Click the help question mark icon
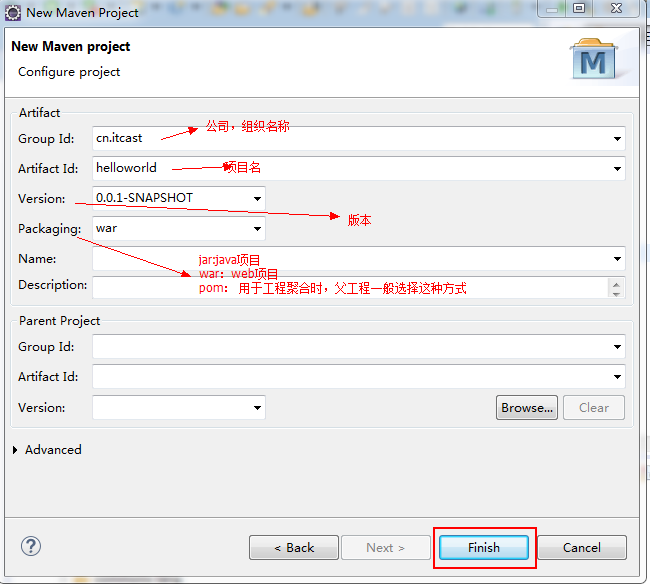This screenshot has width=650, height=584. [31, 546]
